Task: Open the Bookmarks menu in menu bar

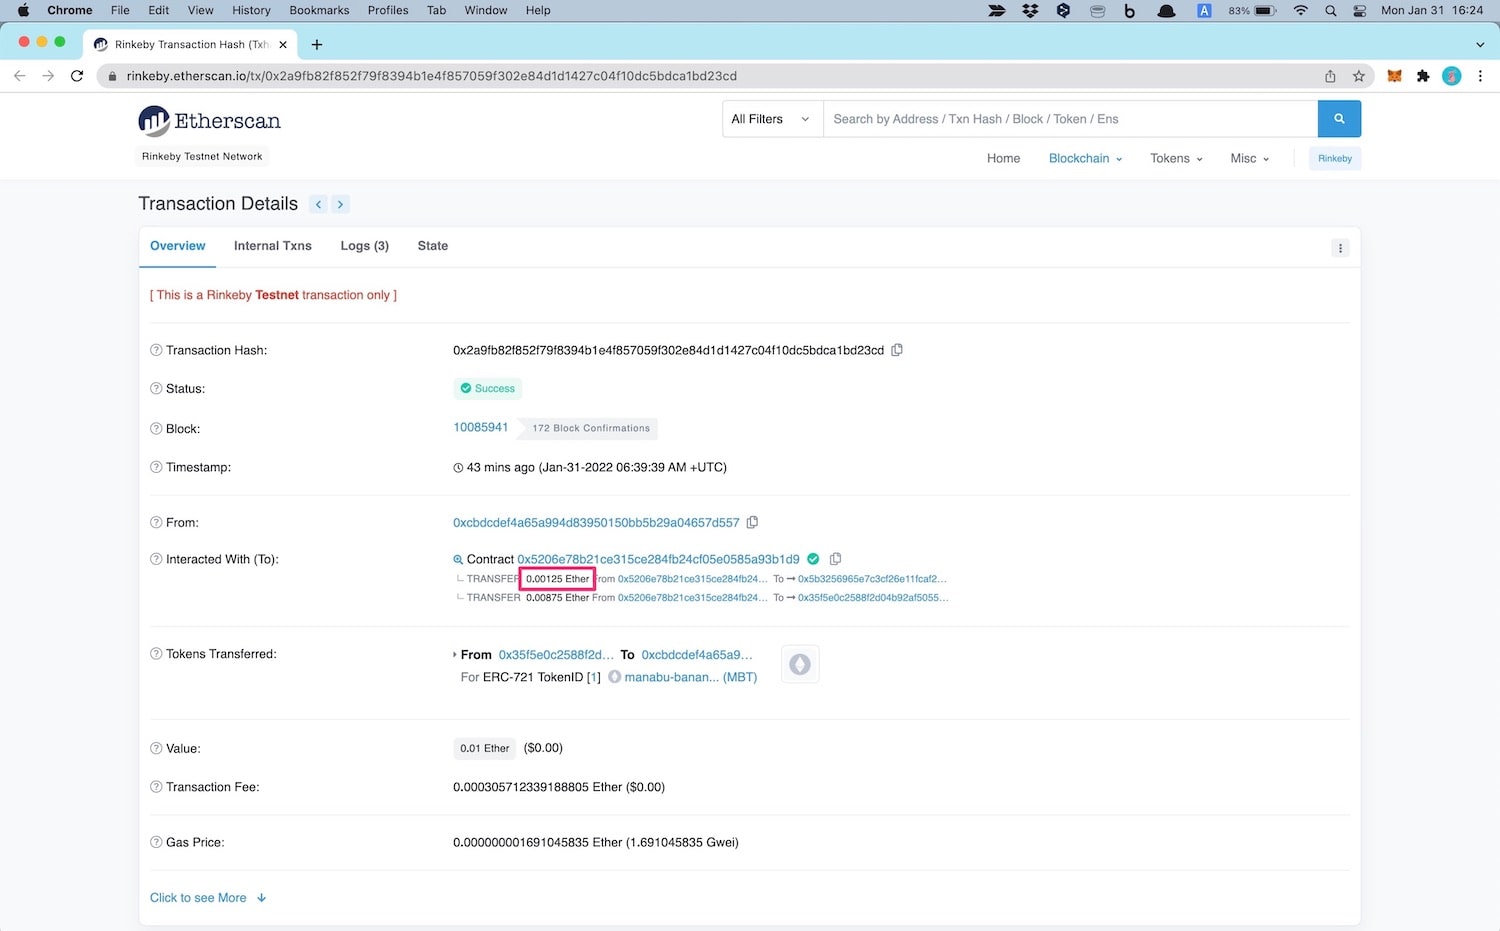Action: coord(319,10)
